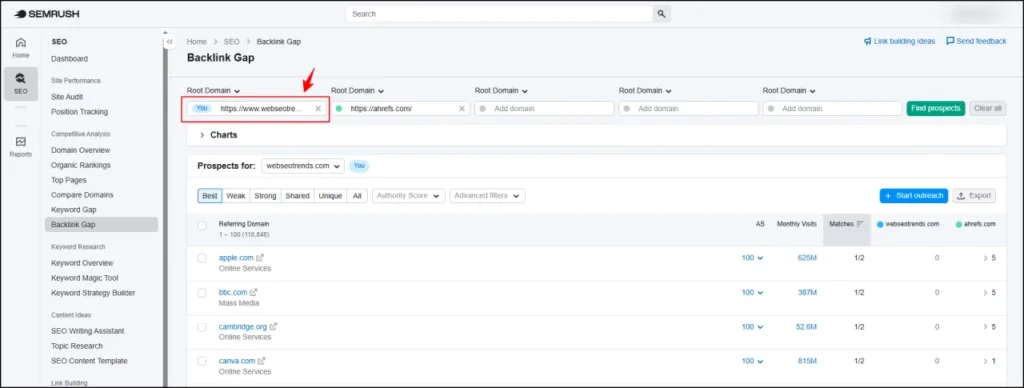Select the All tab
The height and width of the screenshot is (388, 1024).
[357, 195]
